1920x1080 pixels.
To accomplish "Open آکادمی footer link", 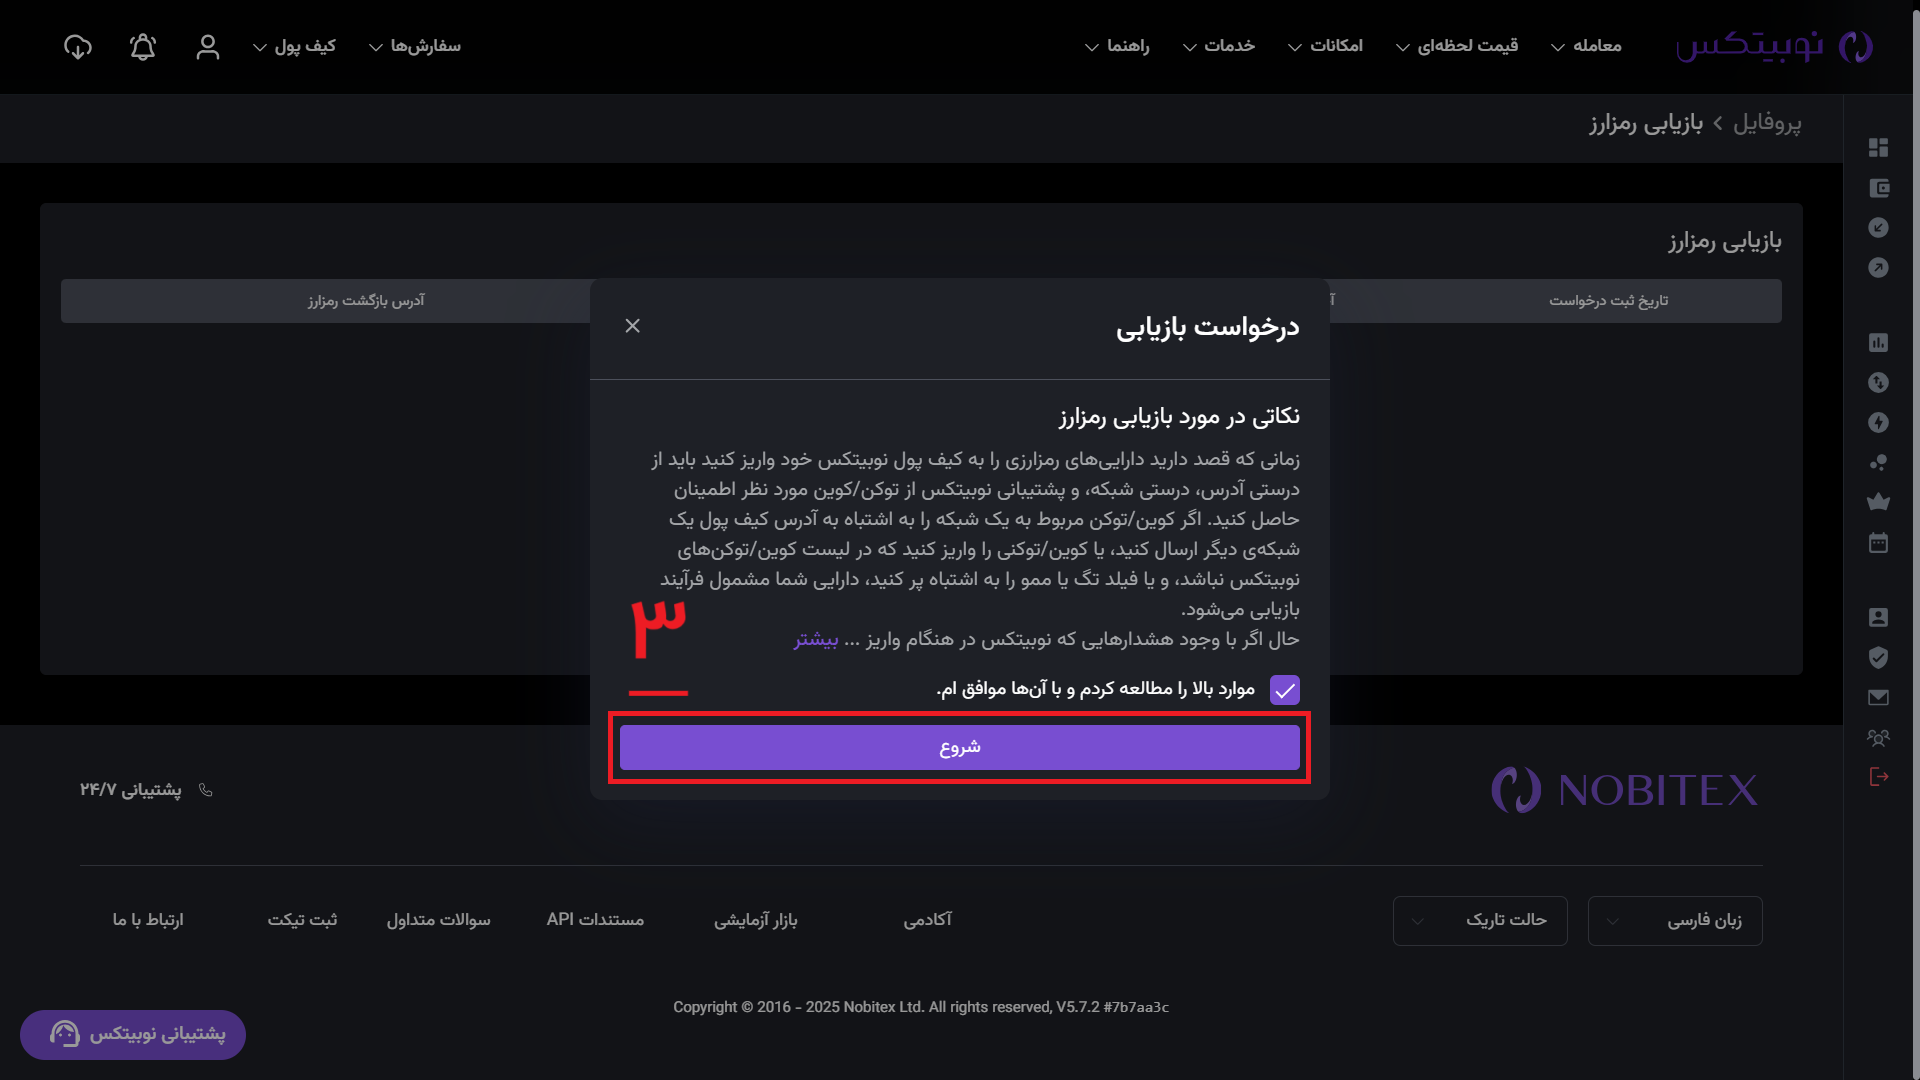I will coord(928,920).
